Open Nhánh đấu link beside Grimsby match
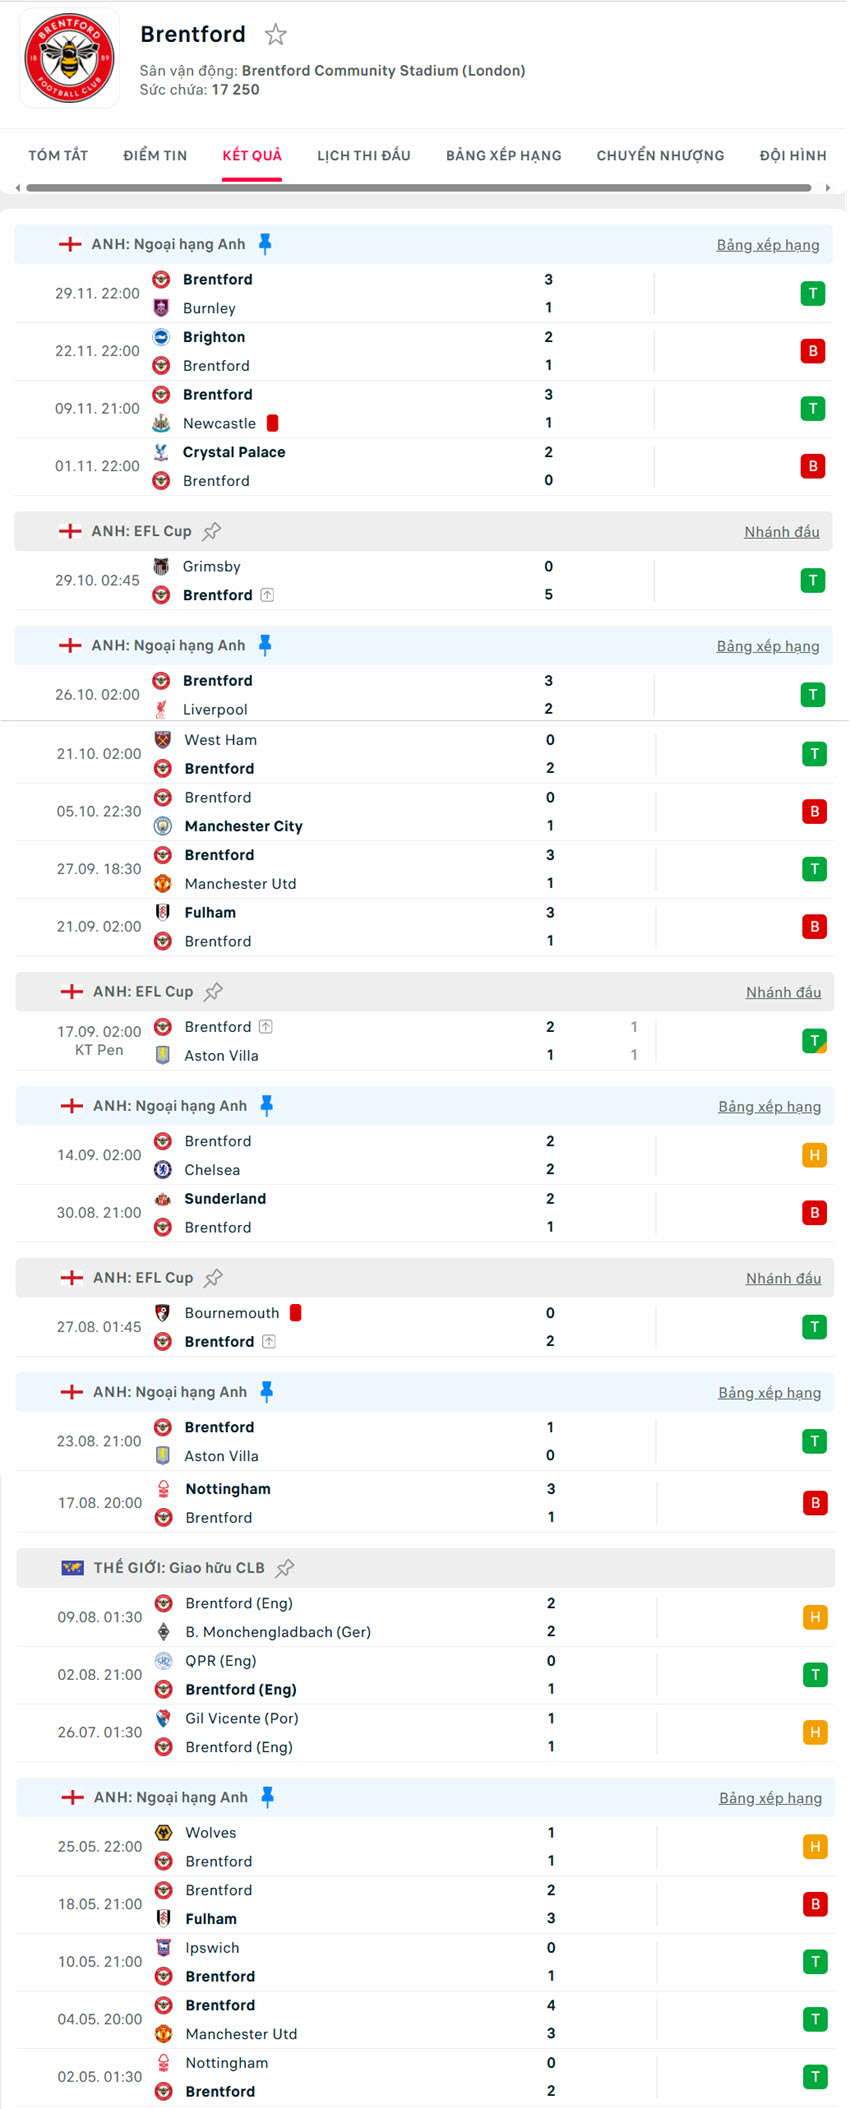Image resolution: width=850 pixels, height=2109 pixels. [781, 532]
